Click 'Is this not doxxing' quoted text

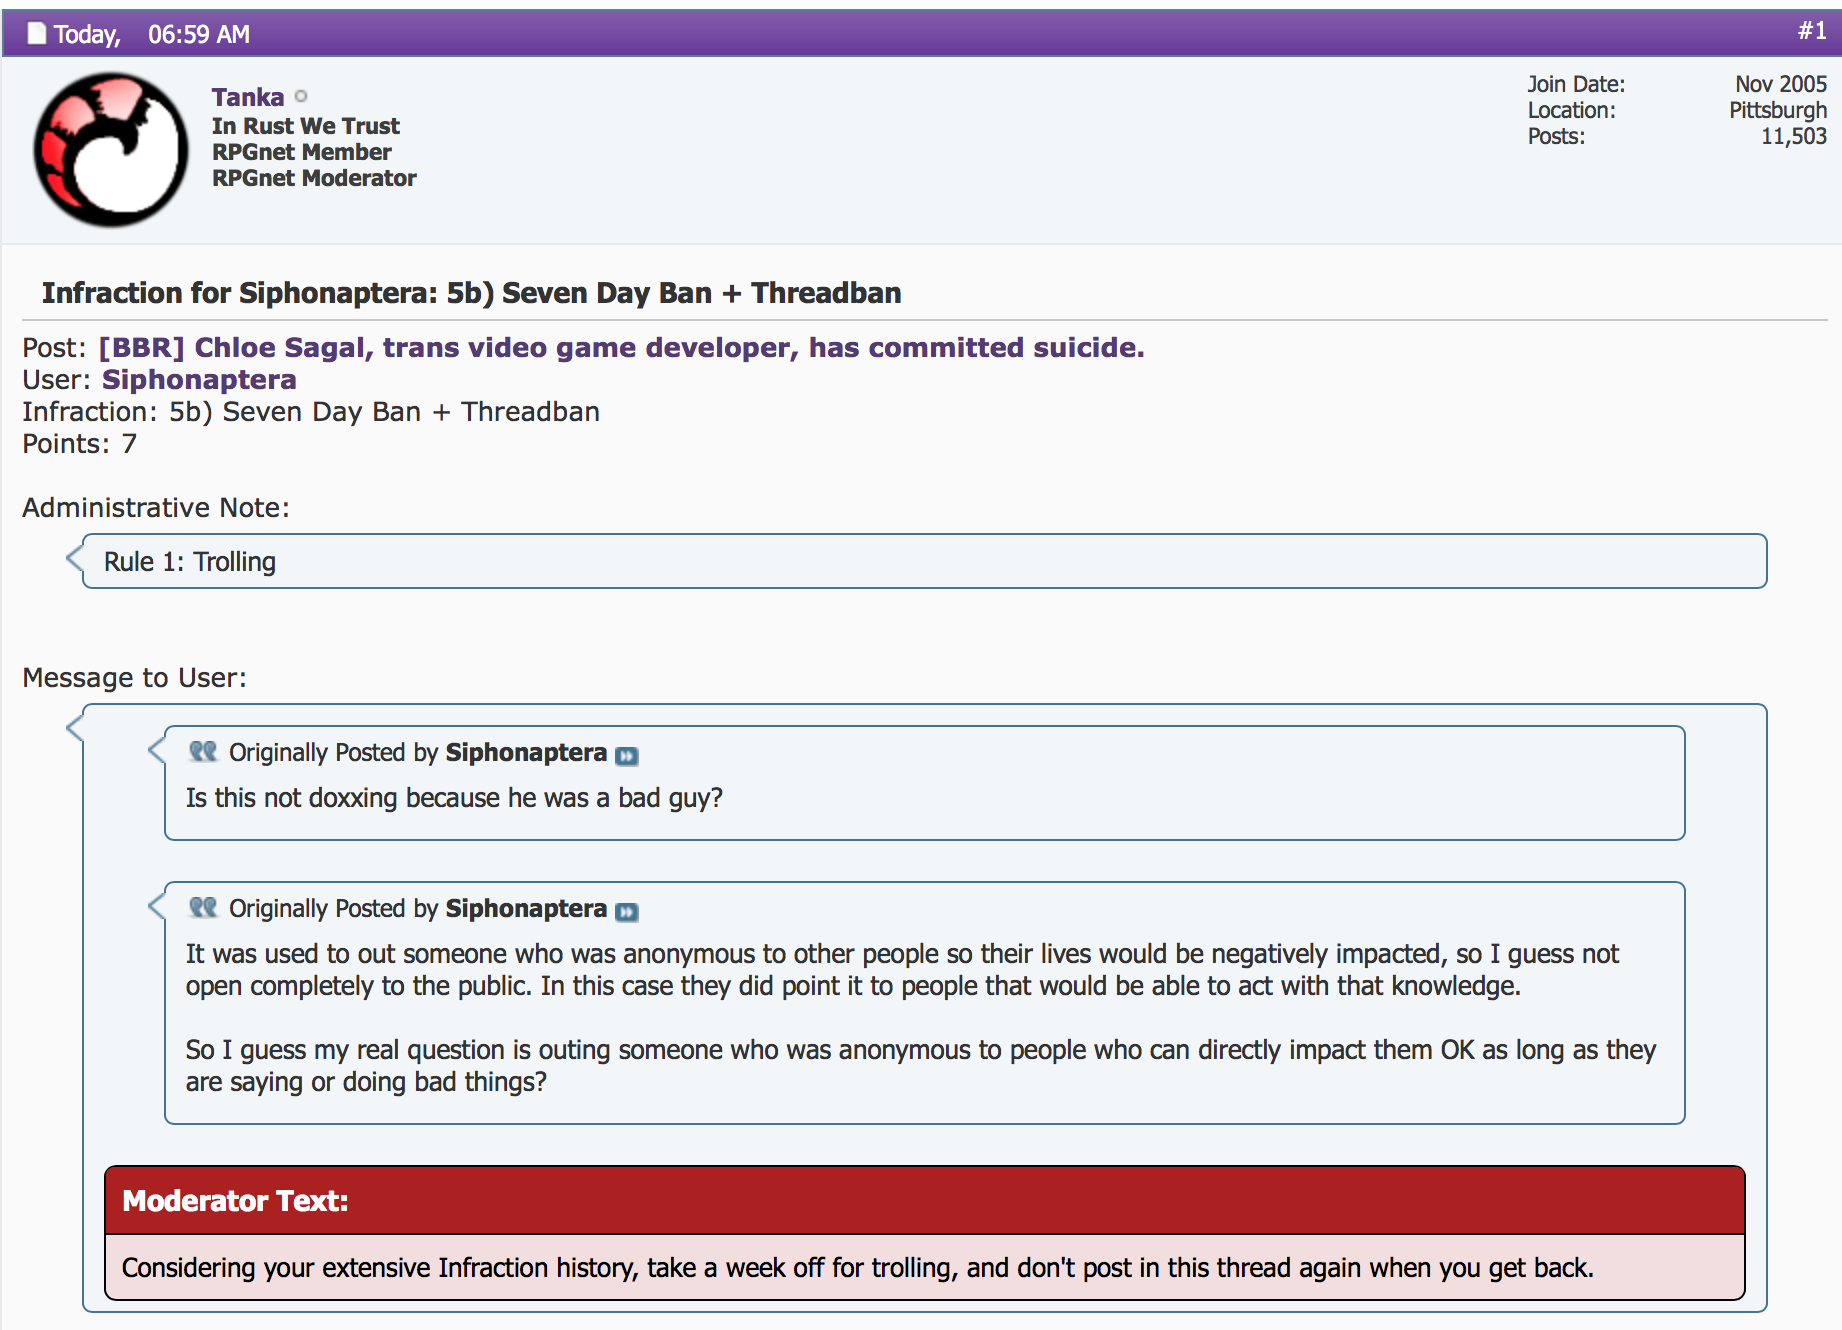click(x=454, y=798)
